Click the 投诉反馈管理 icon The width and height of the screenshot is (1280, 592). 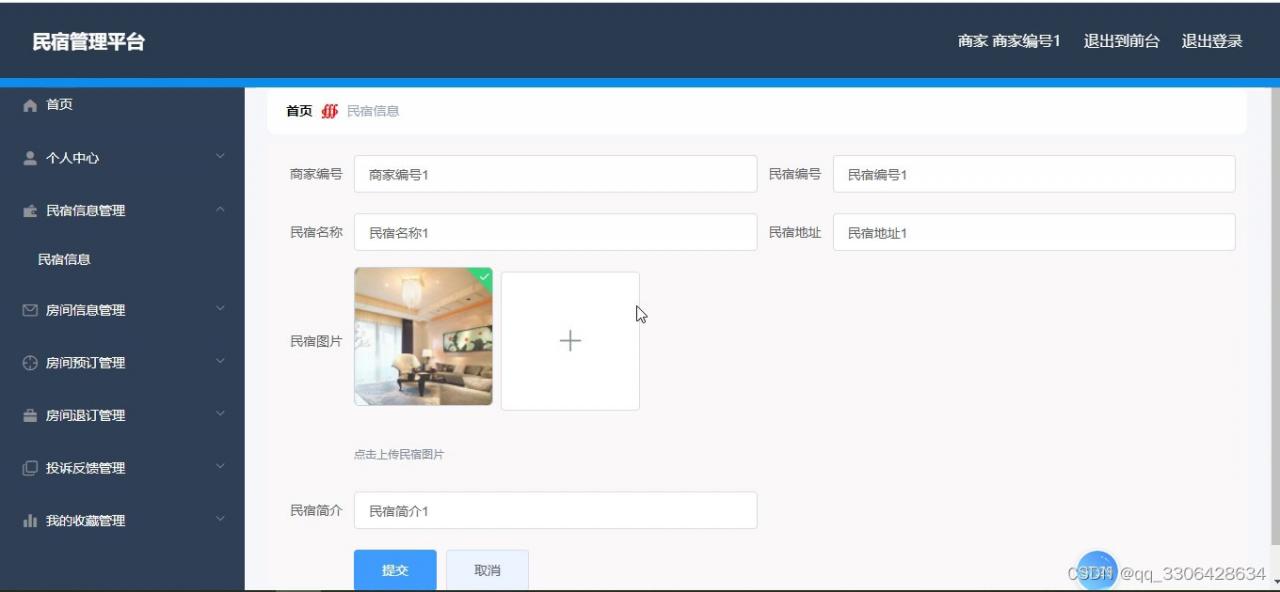30,467
